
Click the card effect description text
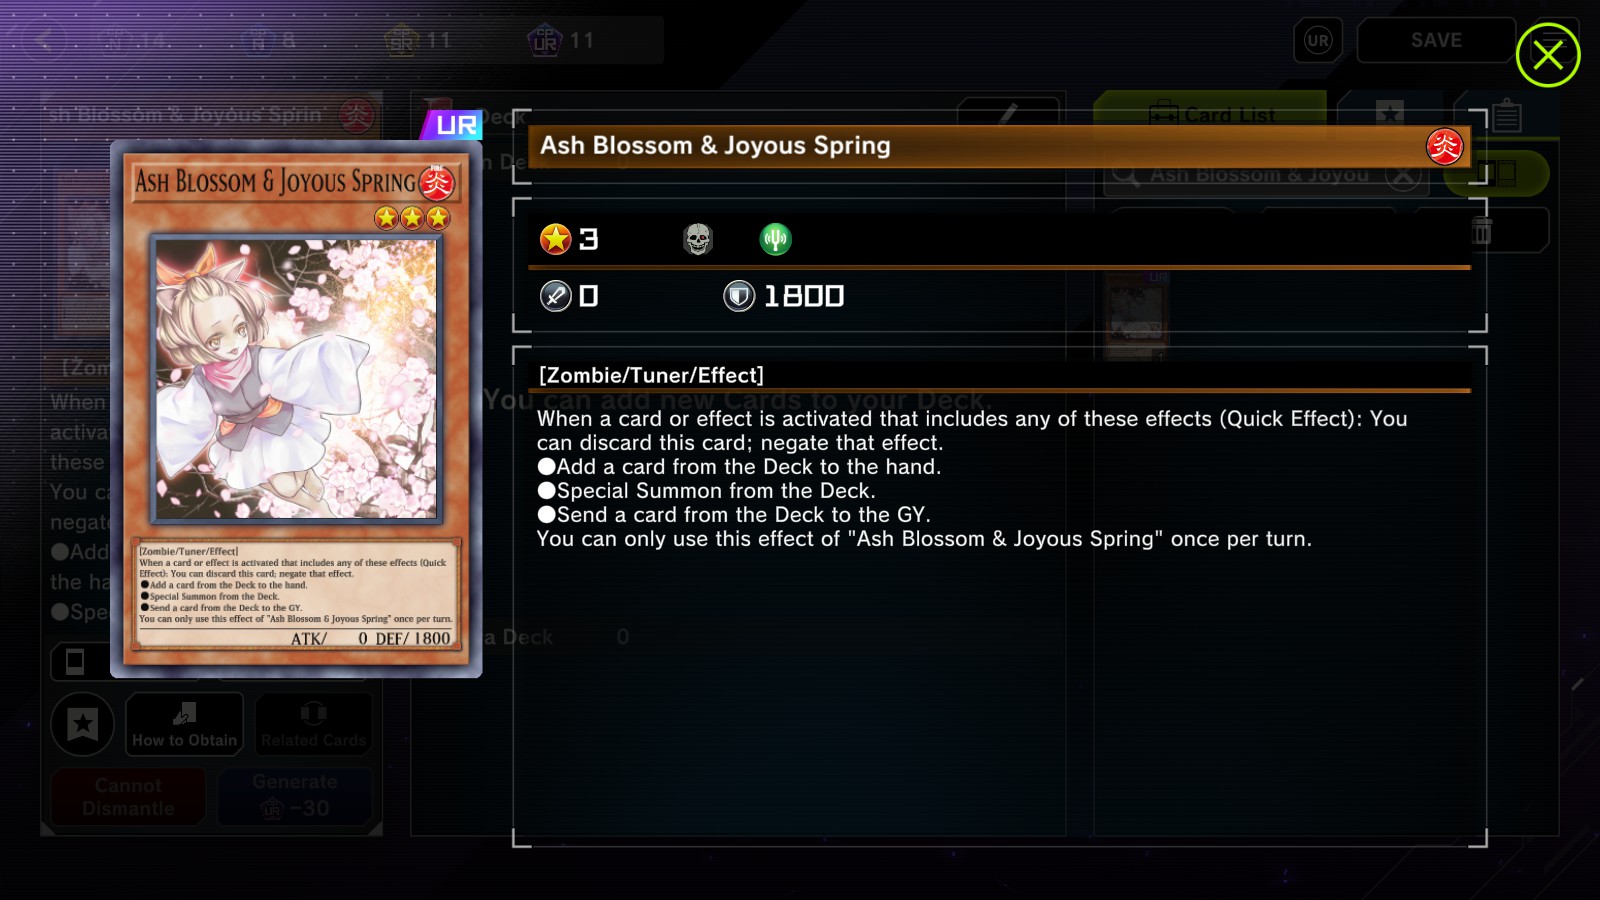pos(972,479)
